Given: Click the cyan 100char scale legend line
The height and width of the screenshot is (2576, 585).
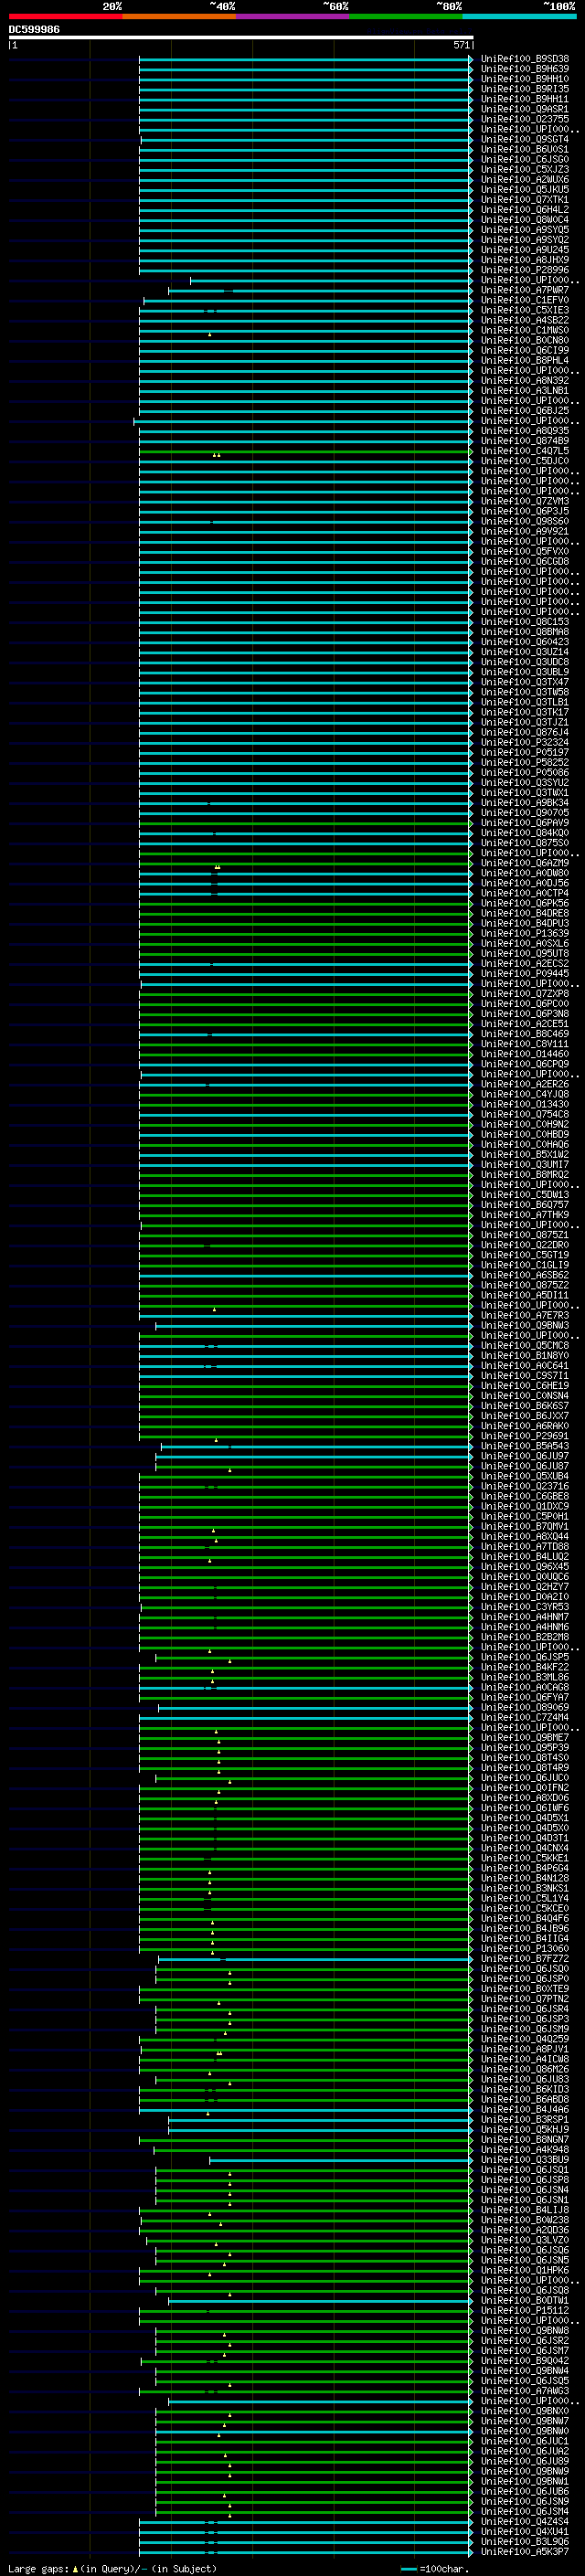Looking at the screenshot, I should tap(408, 2568).
